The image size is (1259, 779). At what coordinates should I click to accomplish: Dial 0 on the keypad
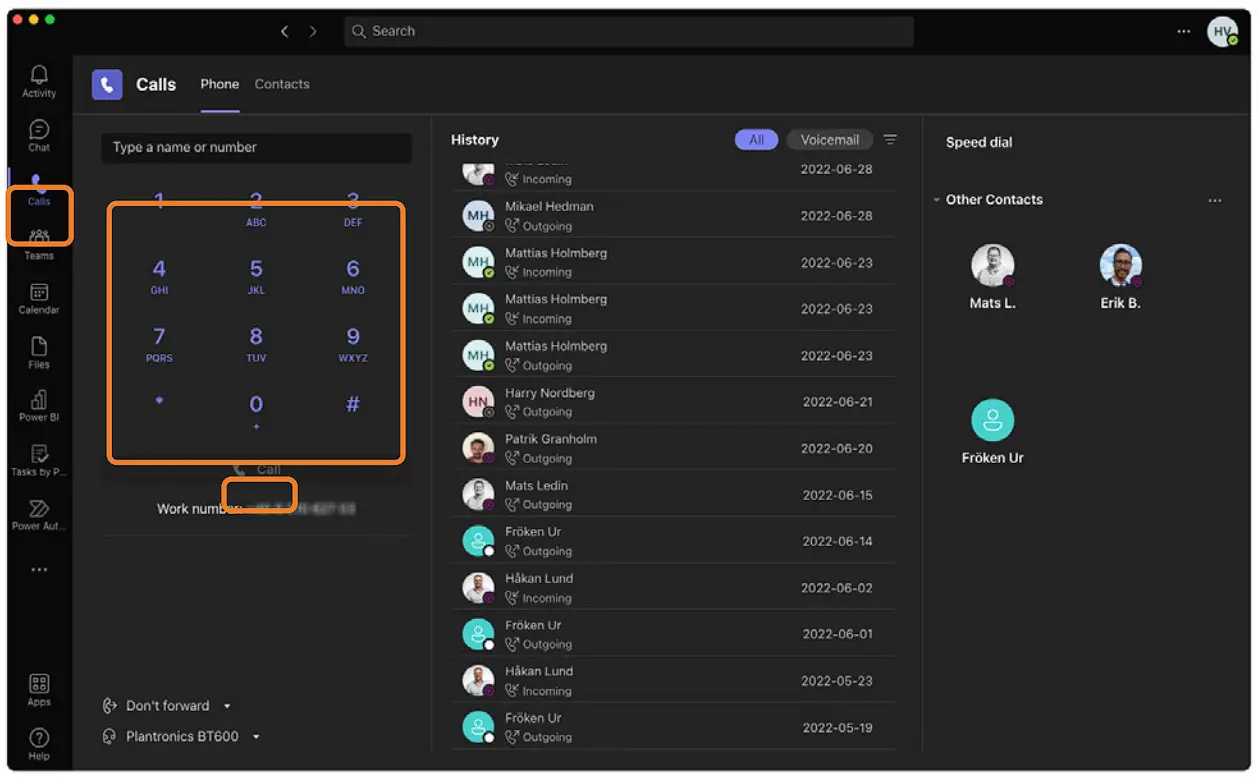(256, 411)
